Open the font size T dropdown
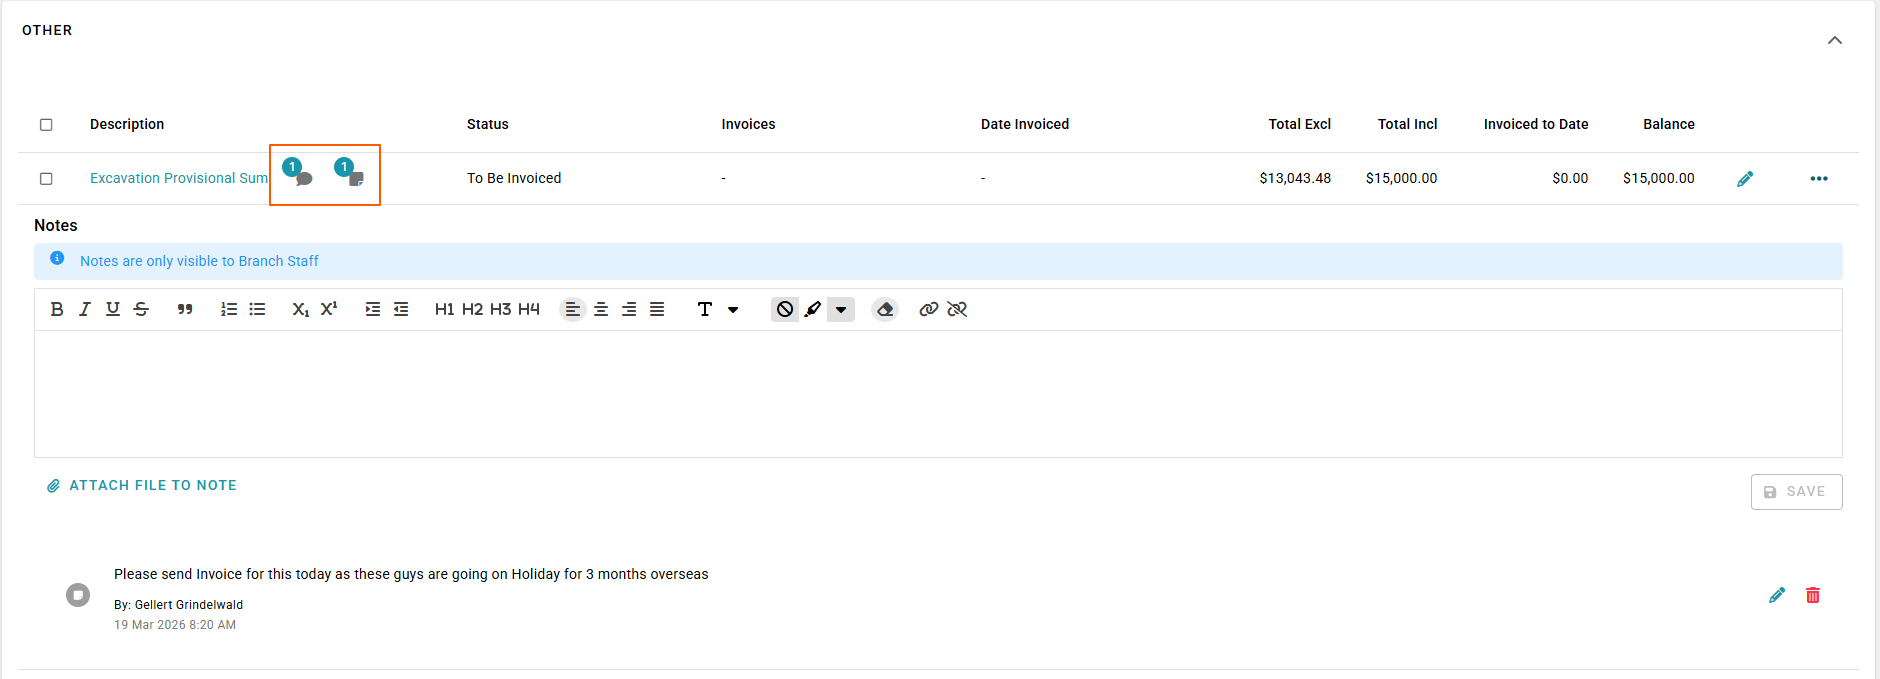Image resolution: width=1880 pixels, height=679 pixels. pos(718,309)
